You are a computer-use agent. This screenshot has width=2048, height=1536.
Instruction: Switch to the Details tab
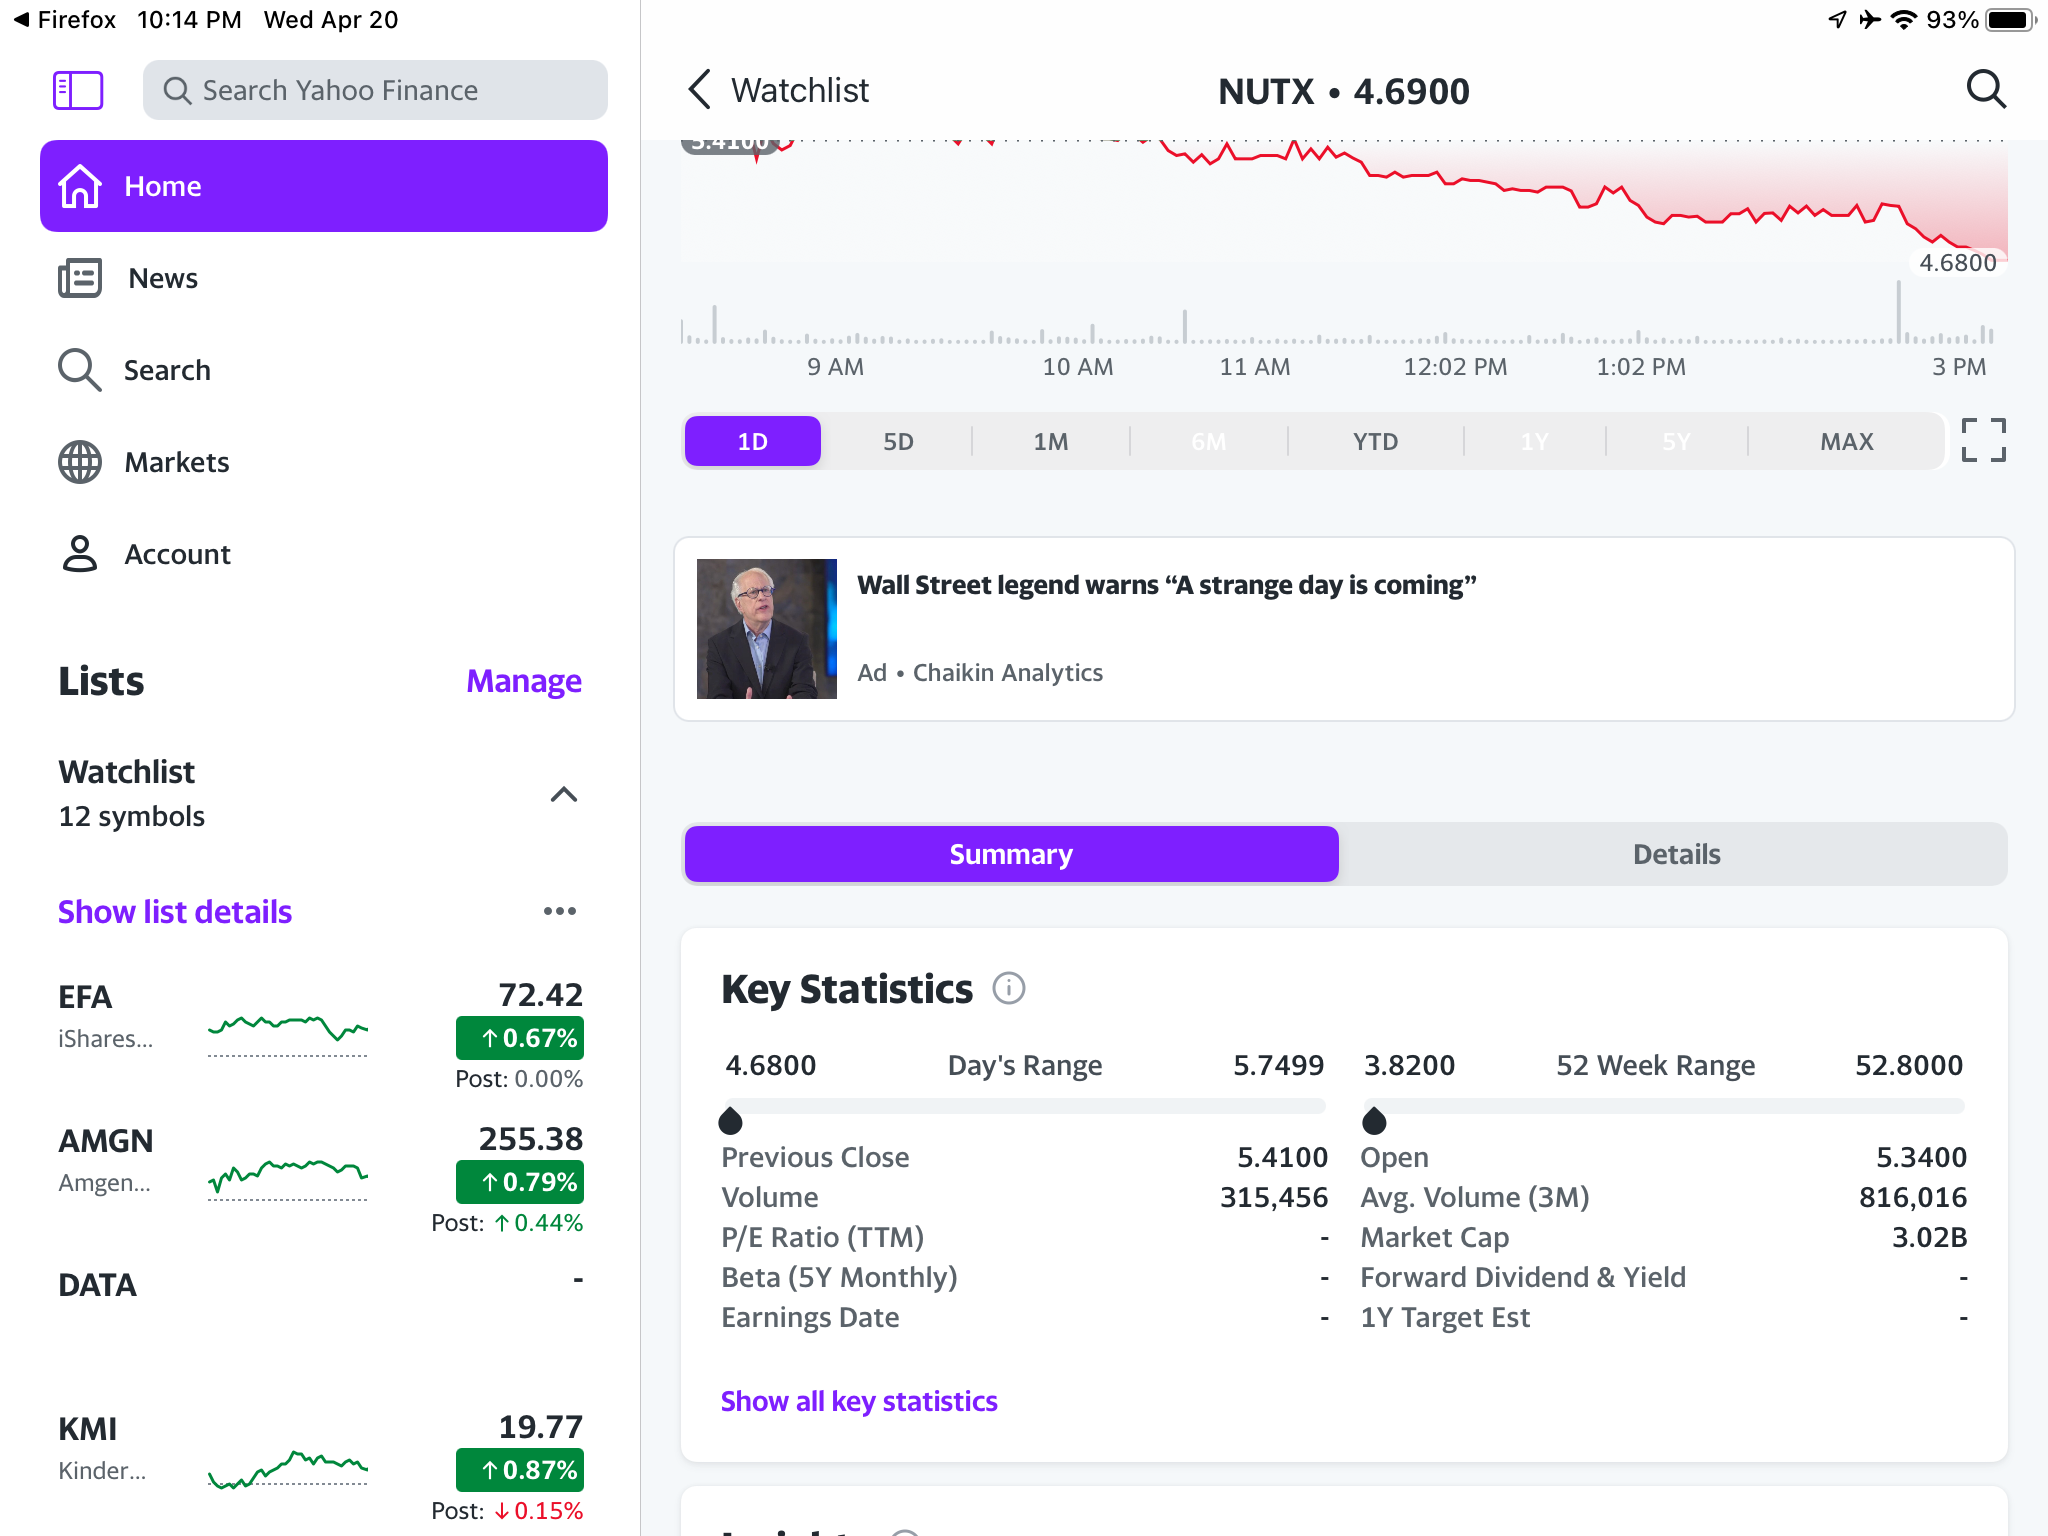coord(1676,854)
